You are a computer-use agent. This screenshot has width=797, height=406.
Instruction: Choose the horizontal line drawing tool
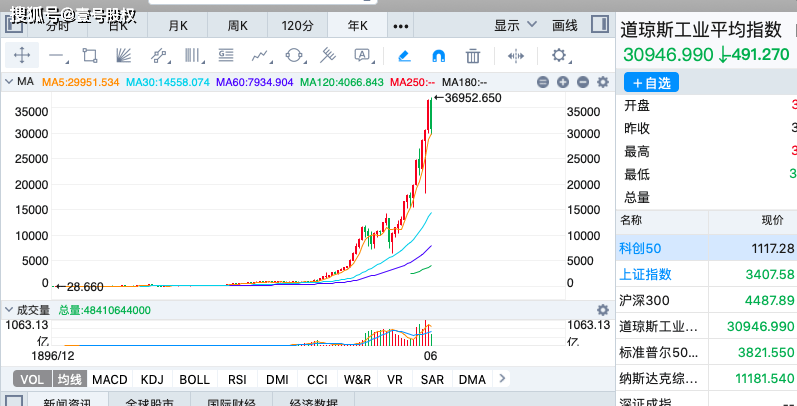click(57, 56)
